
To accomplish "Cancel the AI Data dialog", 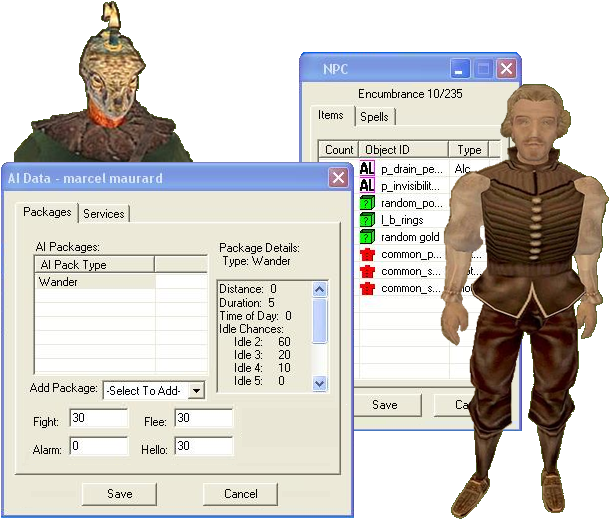I will (240, 494).
